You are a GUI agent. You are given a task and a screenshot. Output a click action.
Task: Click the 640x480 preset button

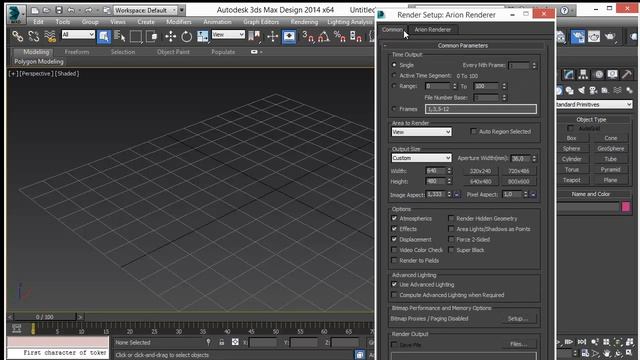click(480, 182)
